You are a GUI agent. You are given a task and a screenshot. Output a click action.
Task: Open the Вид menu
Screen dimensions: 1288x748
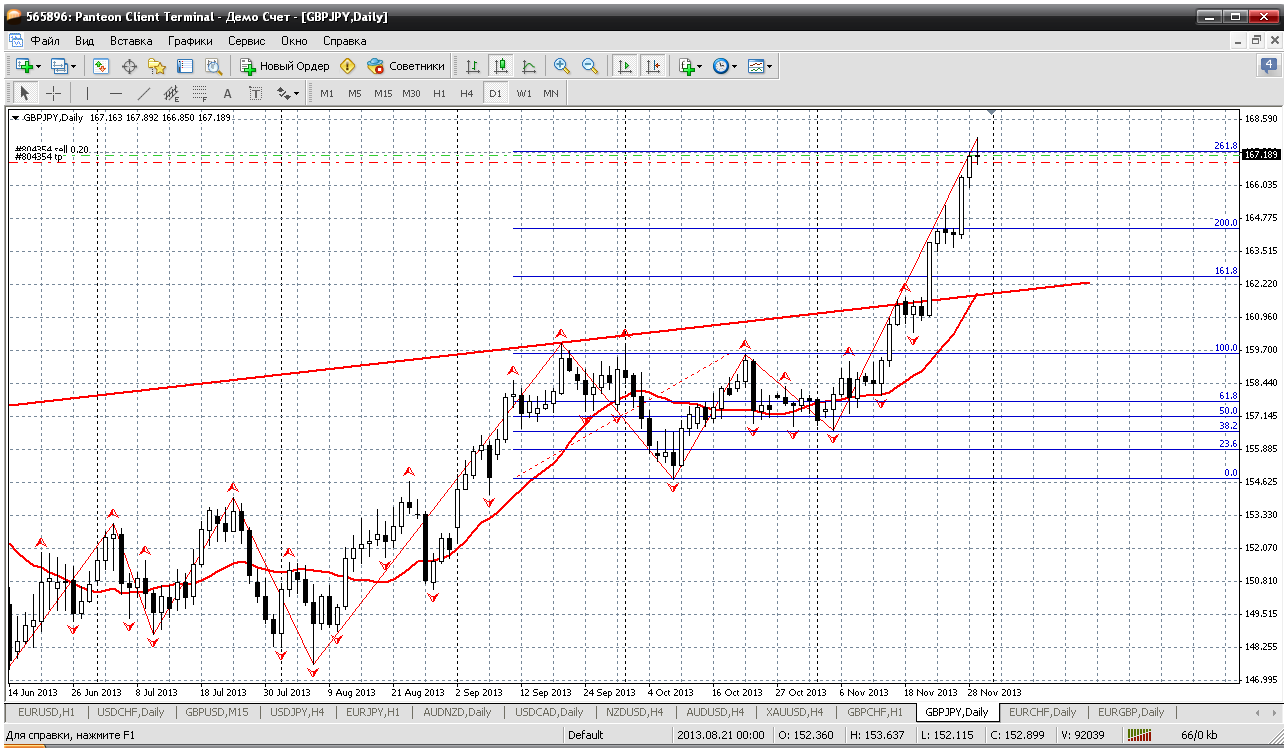click(85, 41)
